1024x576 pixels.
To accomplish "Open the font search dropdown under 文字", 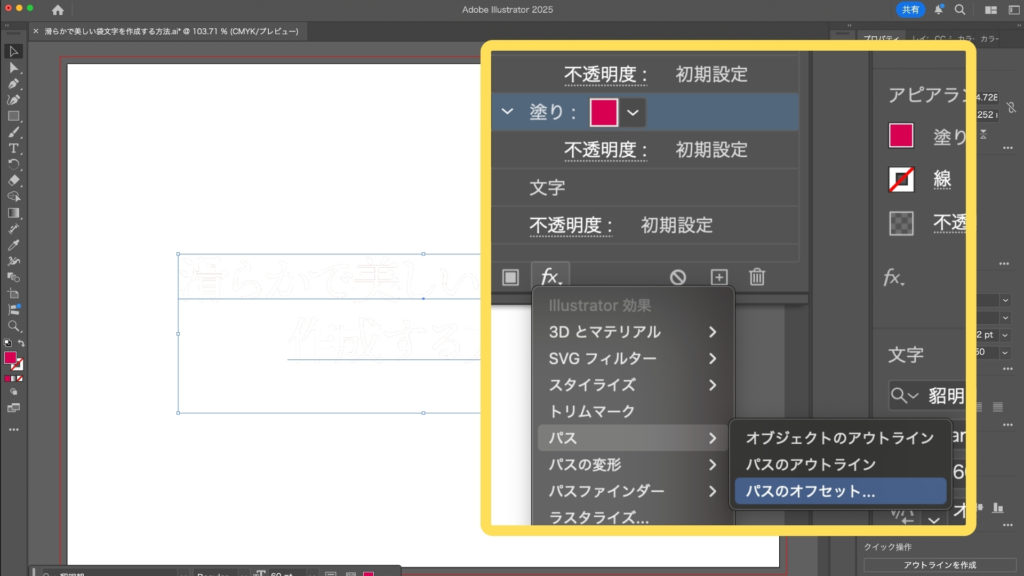I will pos(905,396).
